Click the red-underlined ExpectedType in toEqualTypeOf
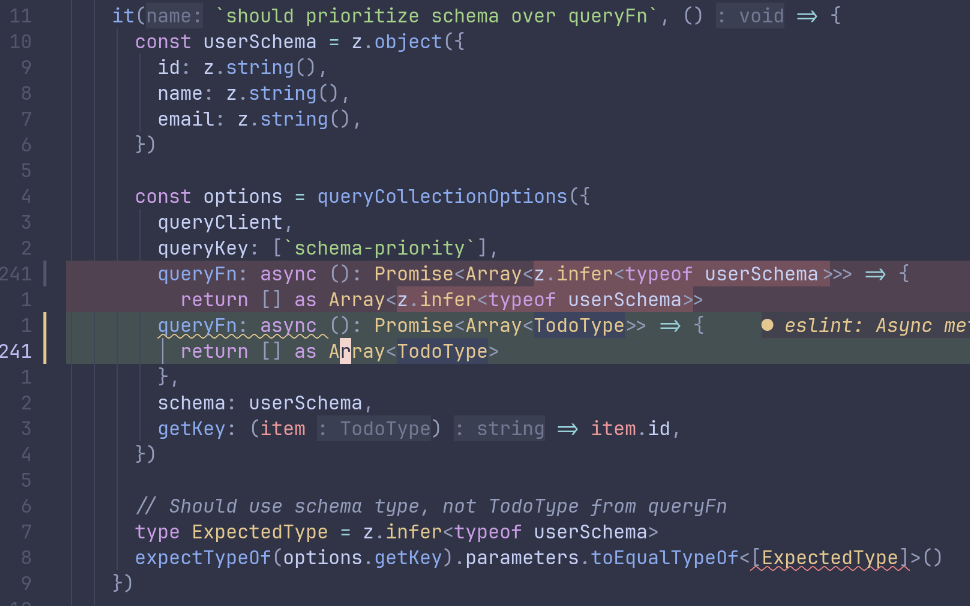 pyautogui.click(x=830, y=558)
